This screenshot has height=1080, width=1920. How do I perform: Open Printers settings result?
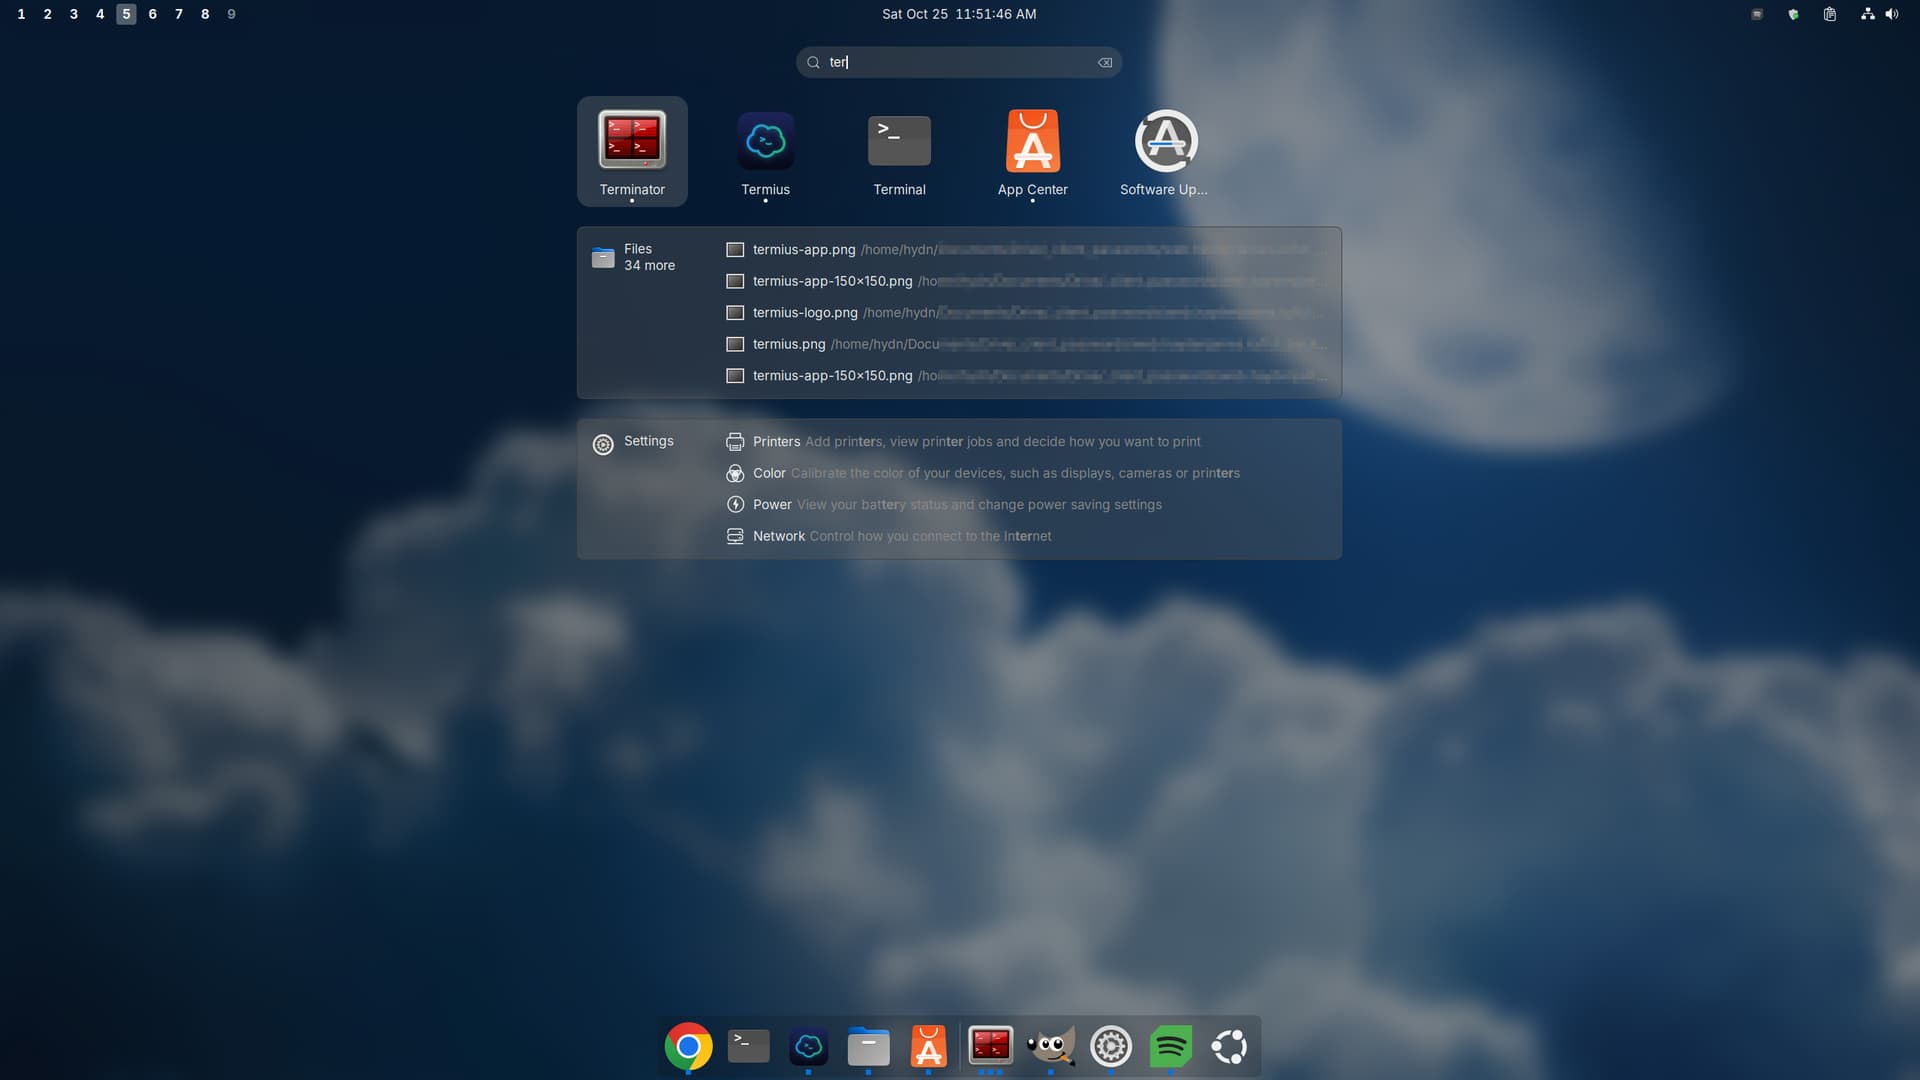[776, 442]
